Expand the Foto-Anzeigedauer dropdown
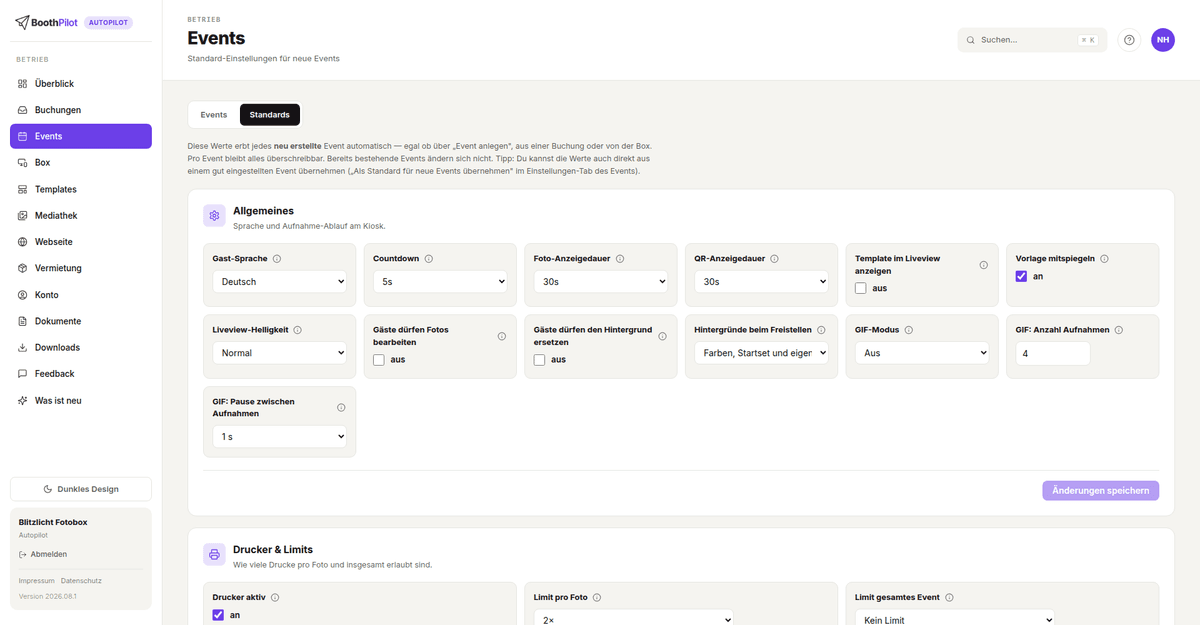 pos(600,282)
